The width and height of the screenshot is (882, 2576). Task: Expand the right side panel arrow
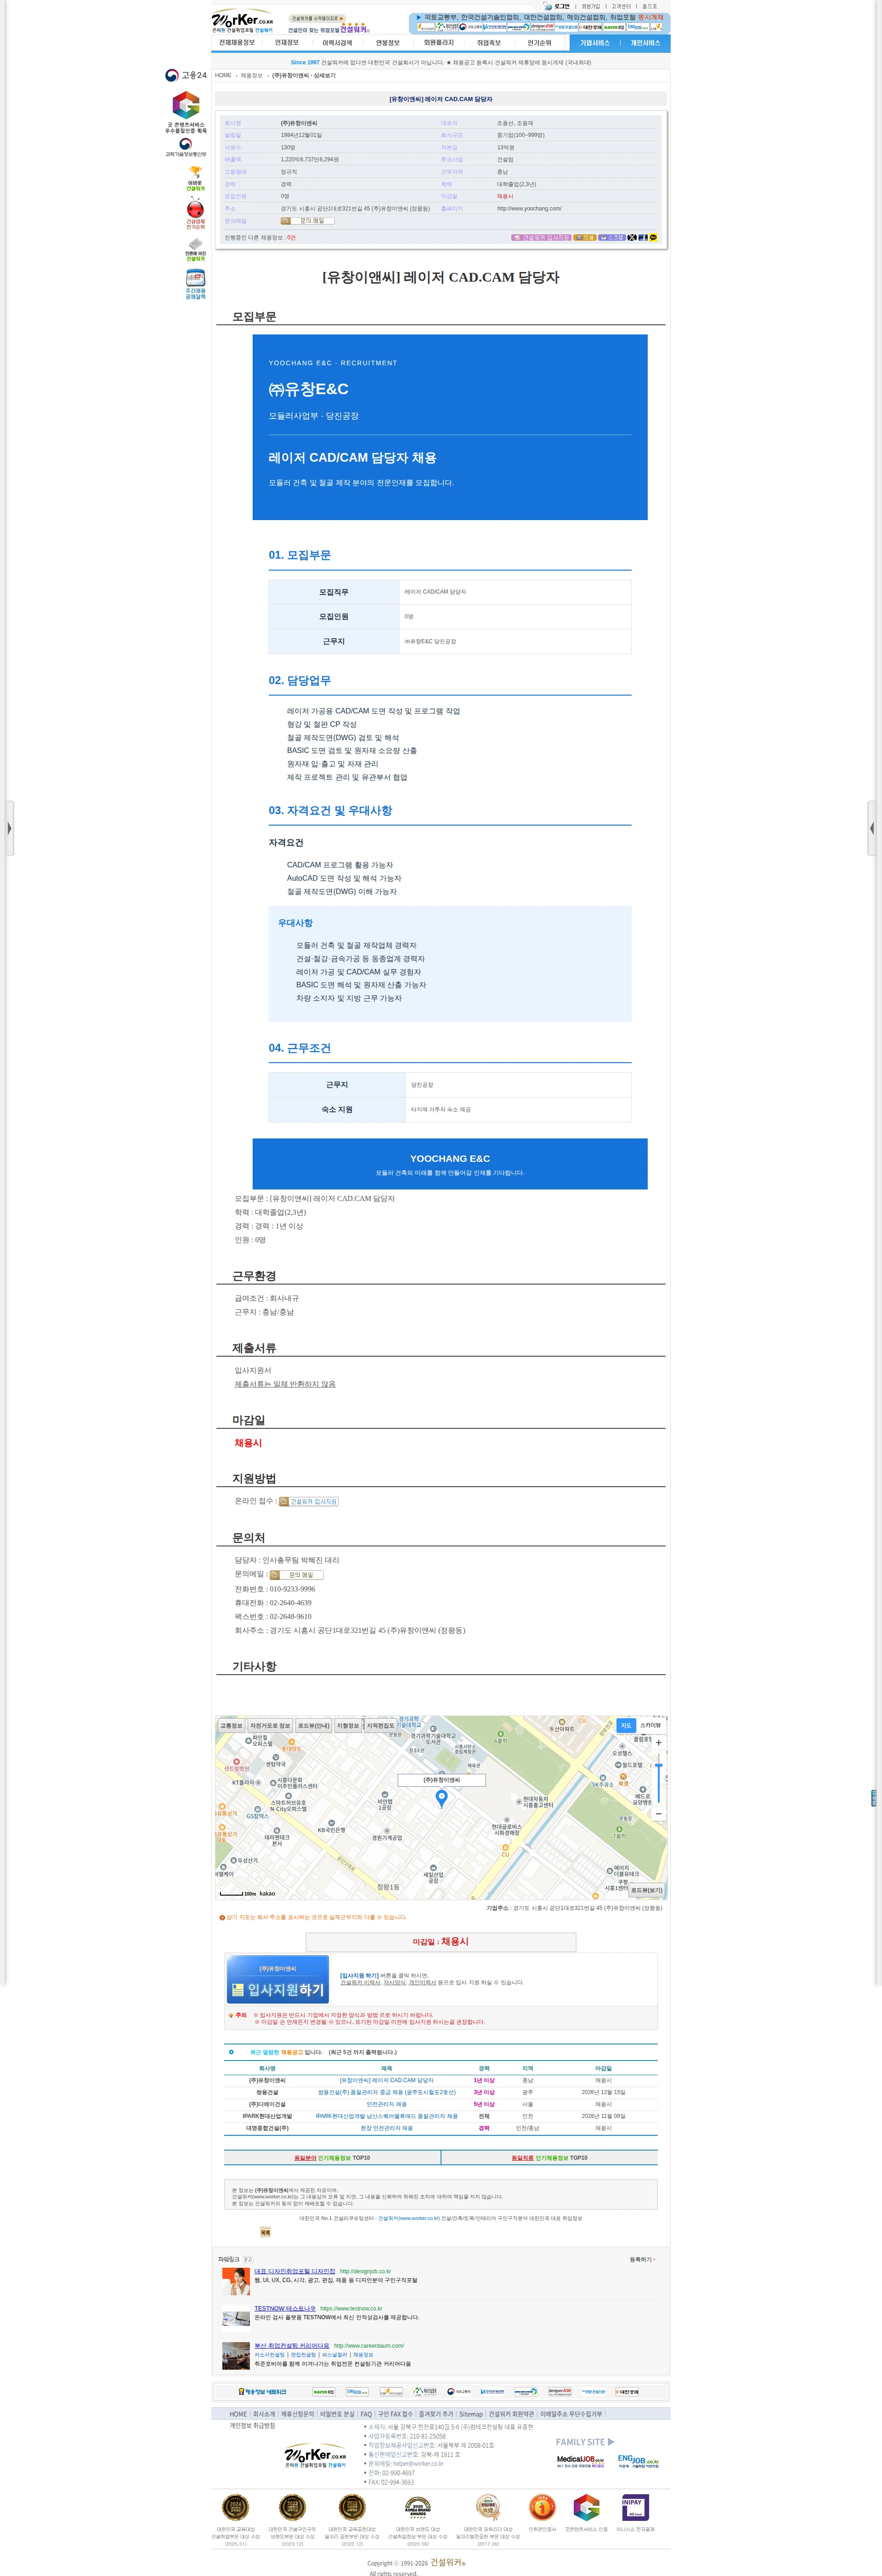(x=872, y=828)
